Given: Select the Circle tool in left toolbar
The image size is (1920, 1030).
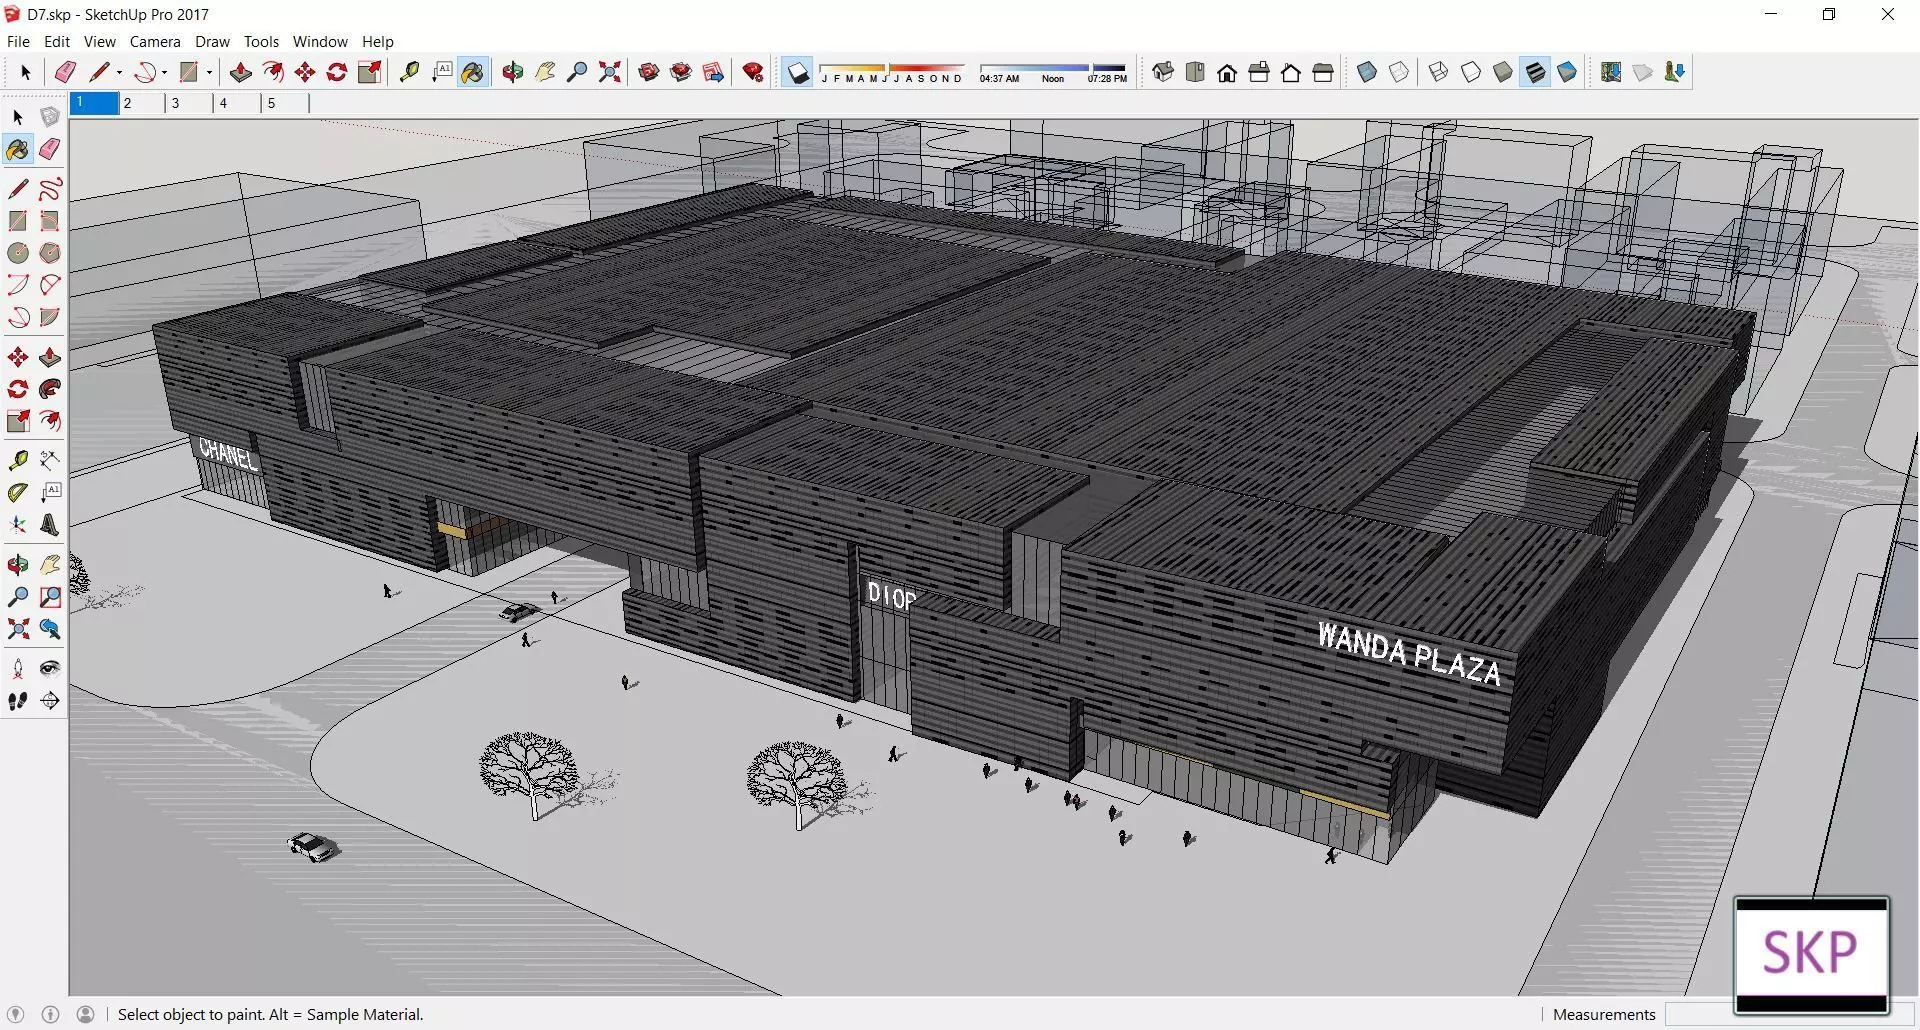Looking at the screenshot, I should click(x=18, y=253).
